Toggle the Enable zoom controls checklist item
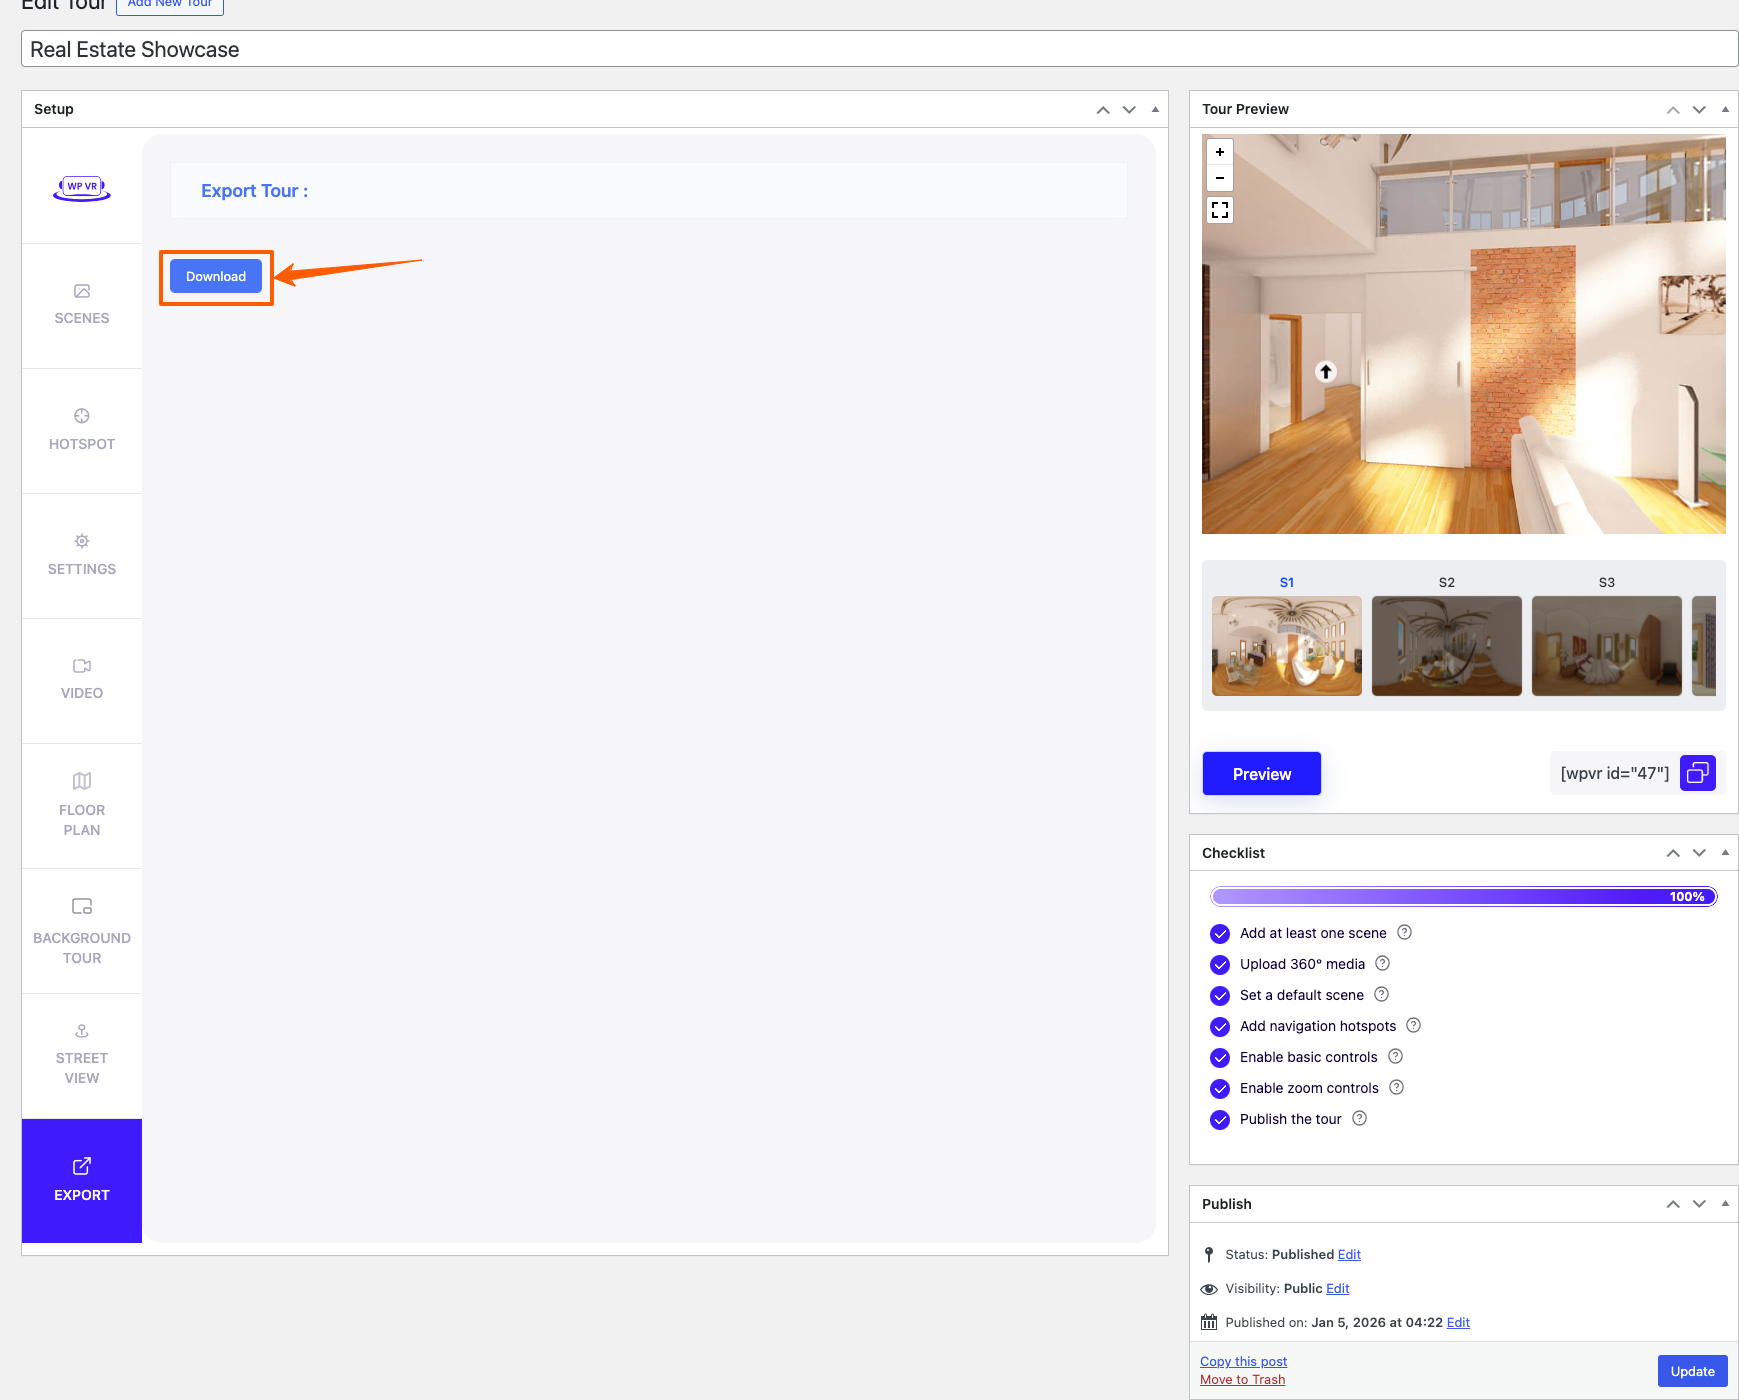The width and height of the screenshot is (1739, 1400). pos(1220,1088)
